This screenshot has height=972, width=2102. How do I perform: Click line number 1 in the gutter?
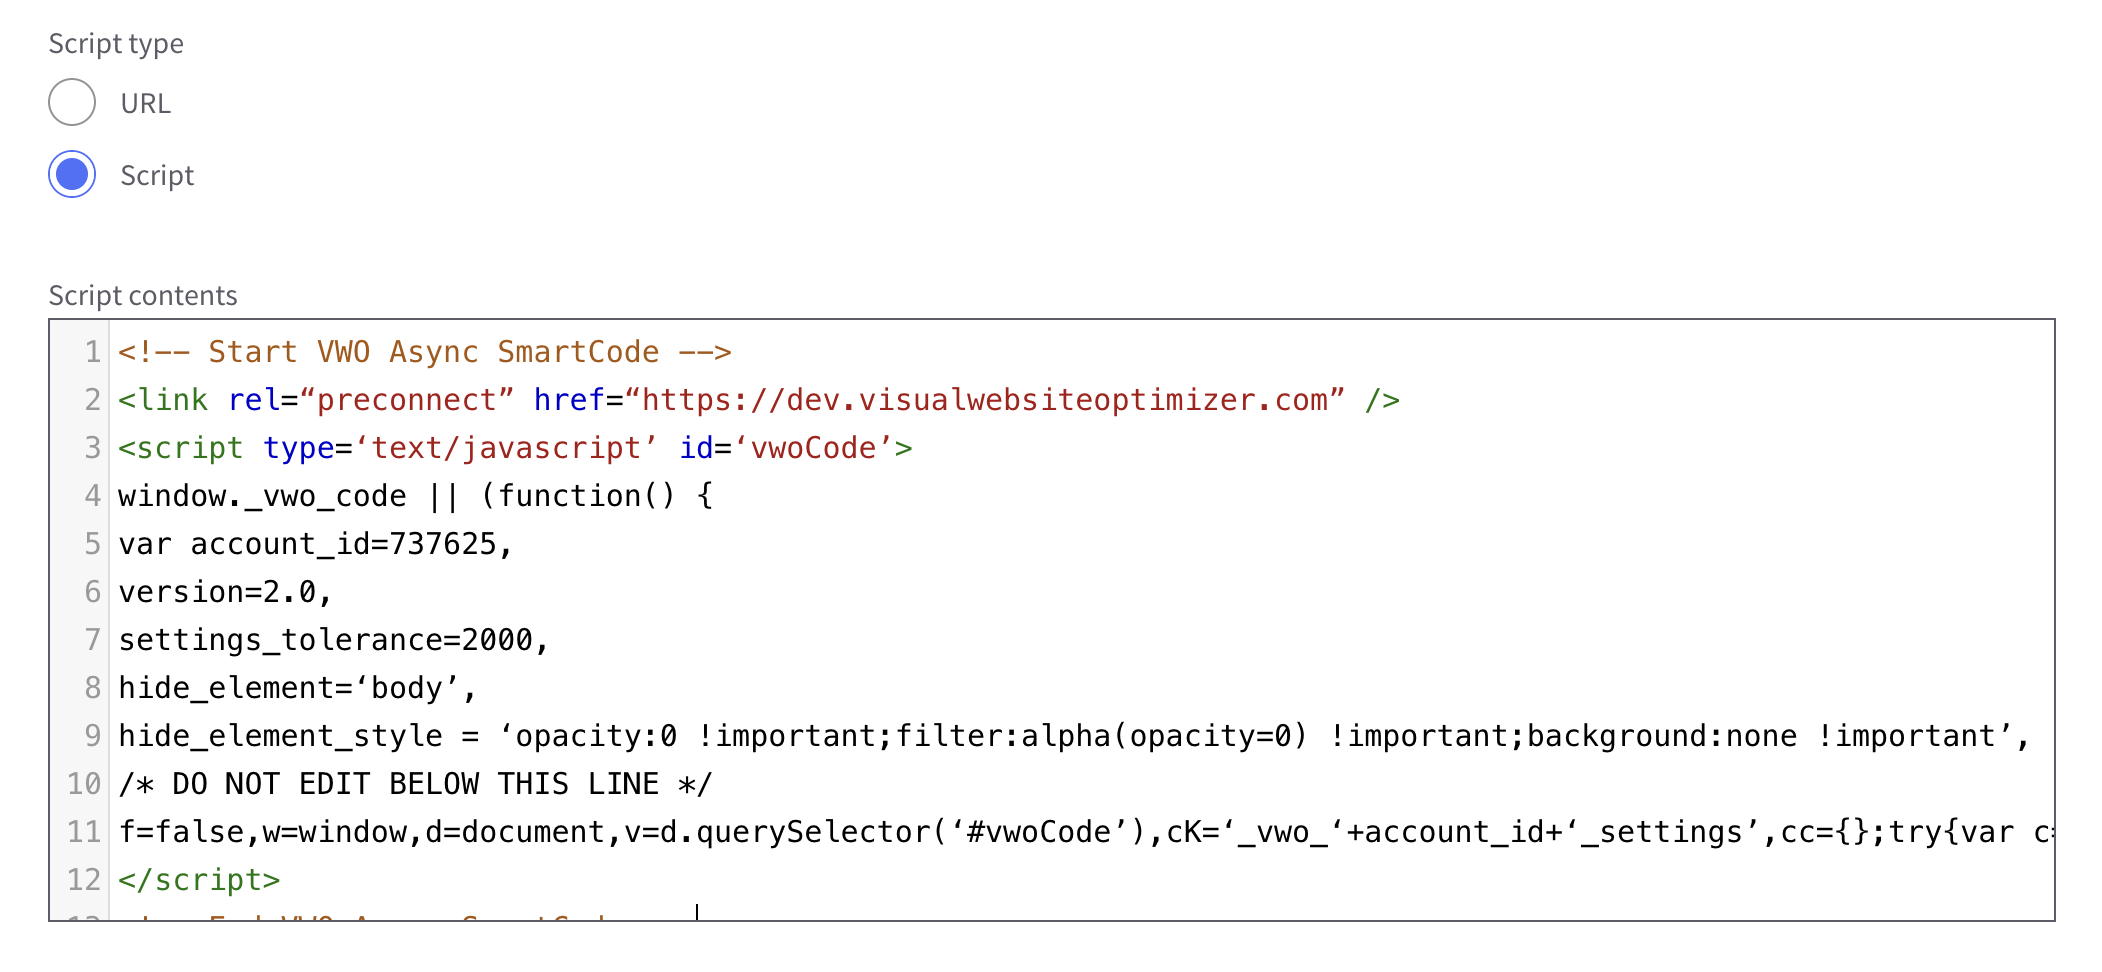(x=92, y=352)
